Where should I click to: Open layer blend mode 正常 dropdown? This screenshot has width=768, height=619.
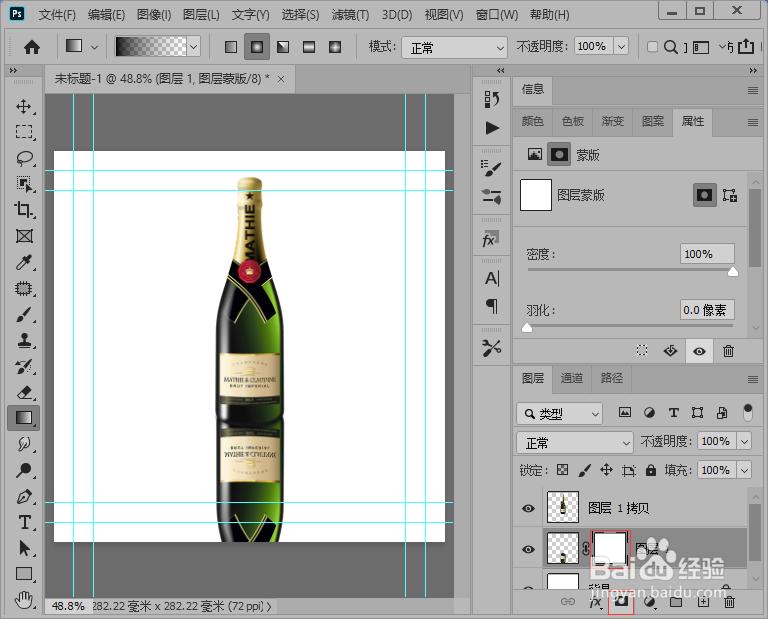(575, 443)
